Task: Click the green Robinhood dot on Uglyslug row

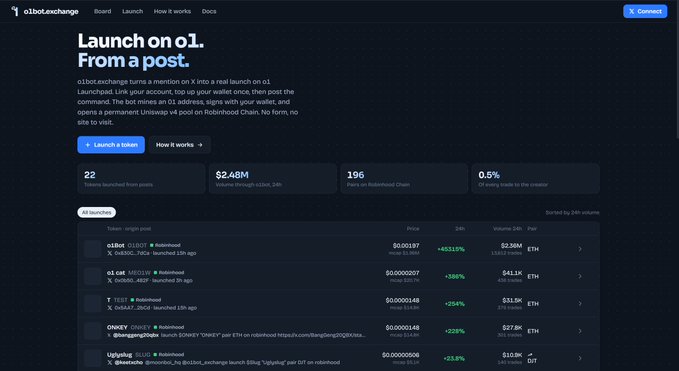Action: click(155, 355)
